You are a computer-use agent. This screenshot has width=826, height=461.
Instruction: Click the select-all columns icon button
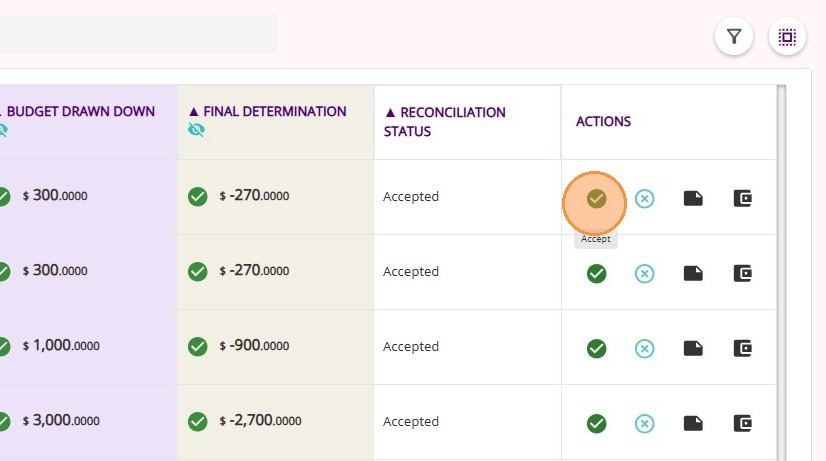(787, 37)
